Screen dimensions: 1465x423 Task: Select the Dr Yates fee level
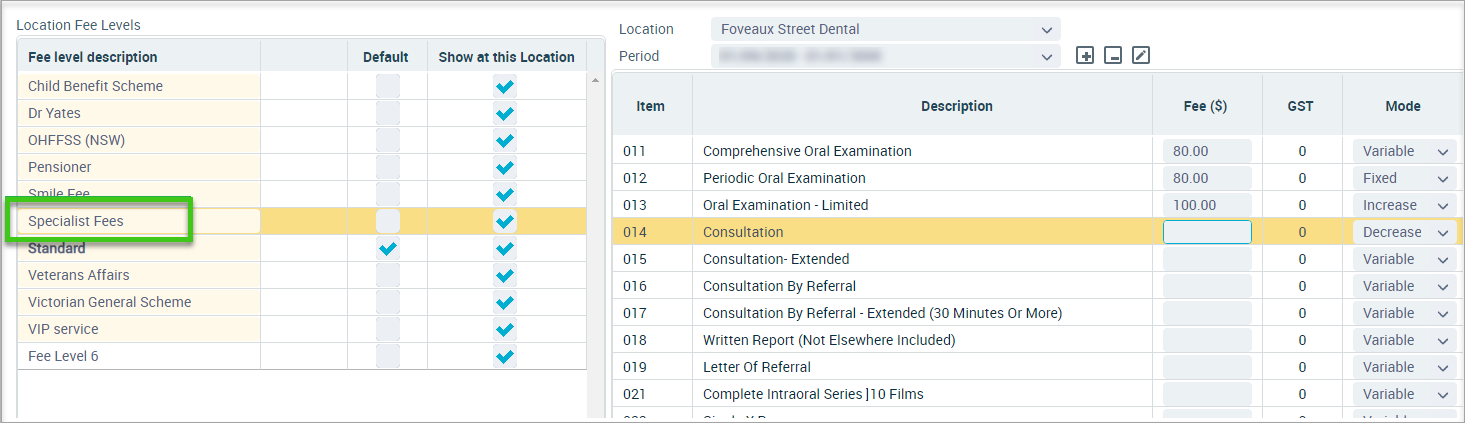(139, 113)
